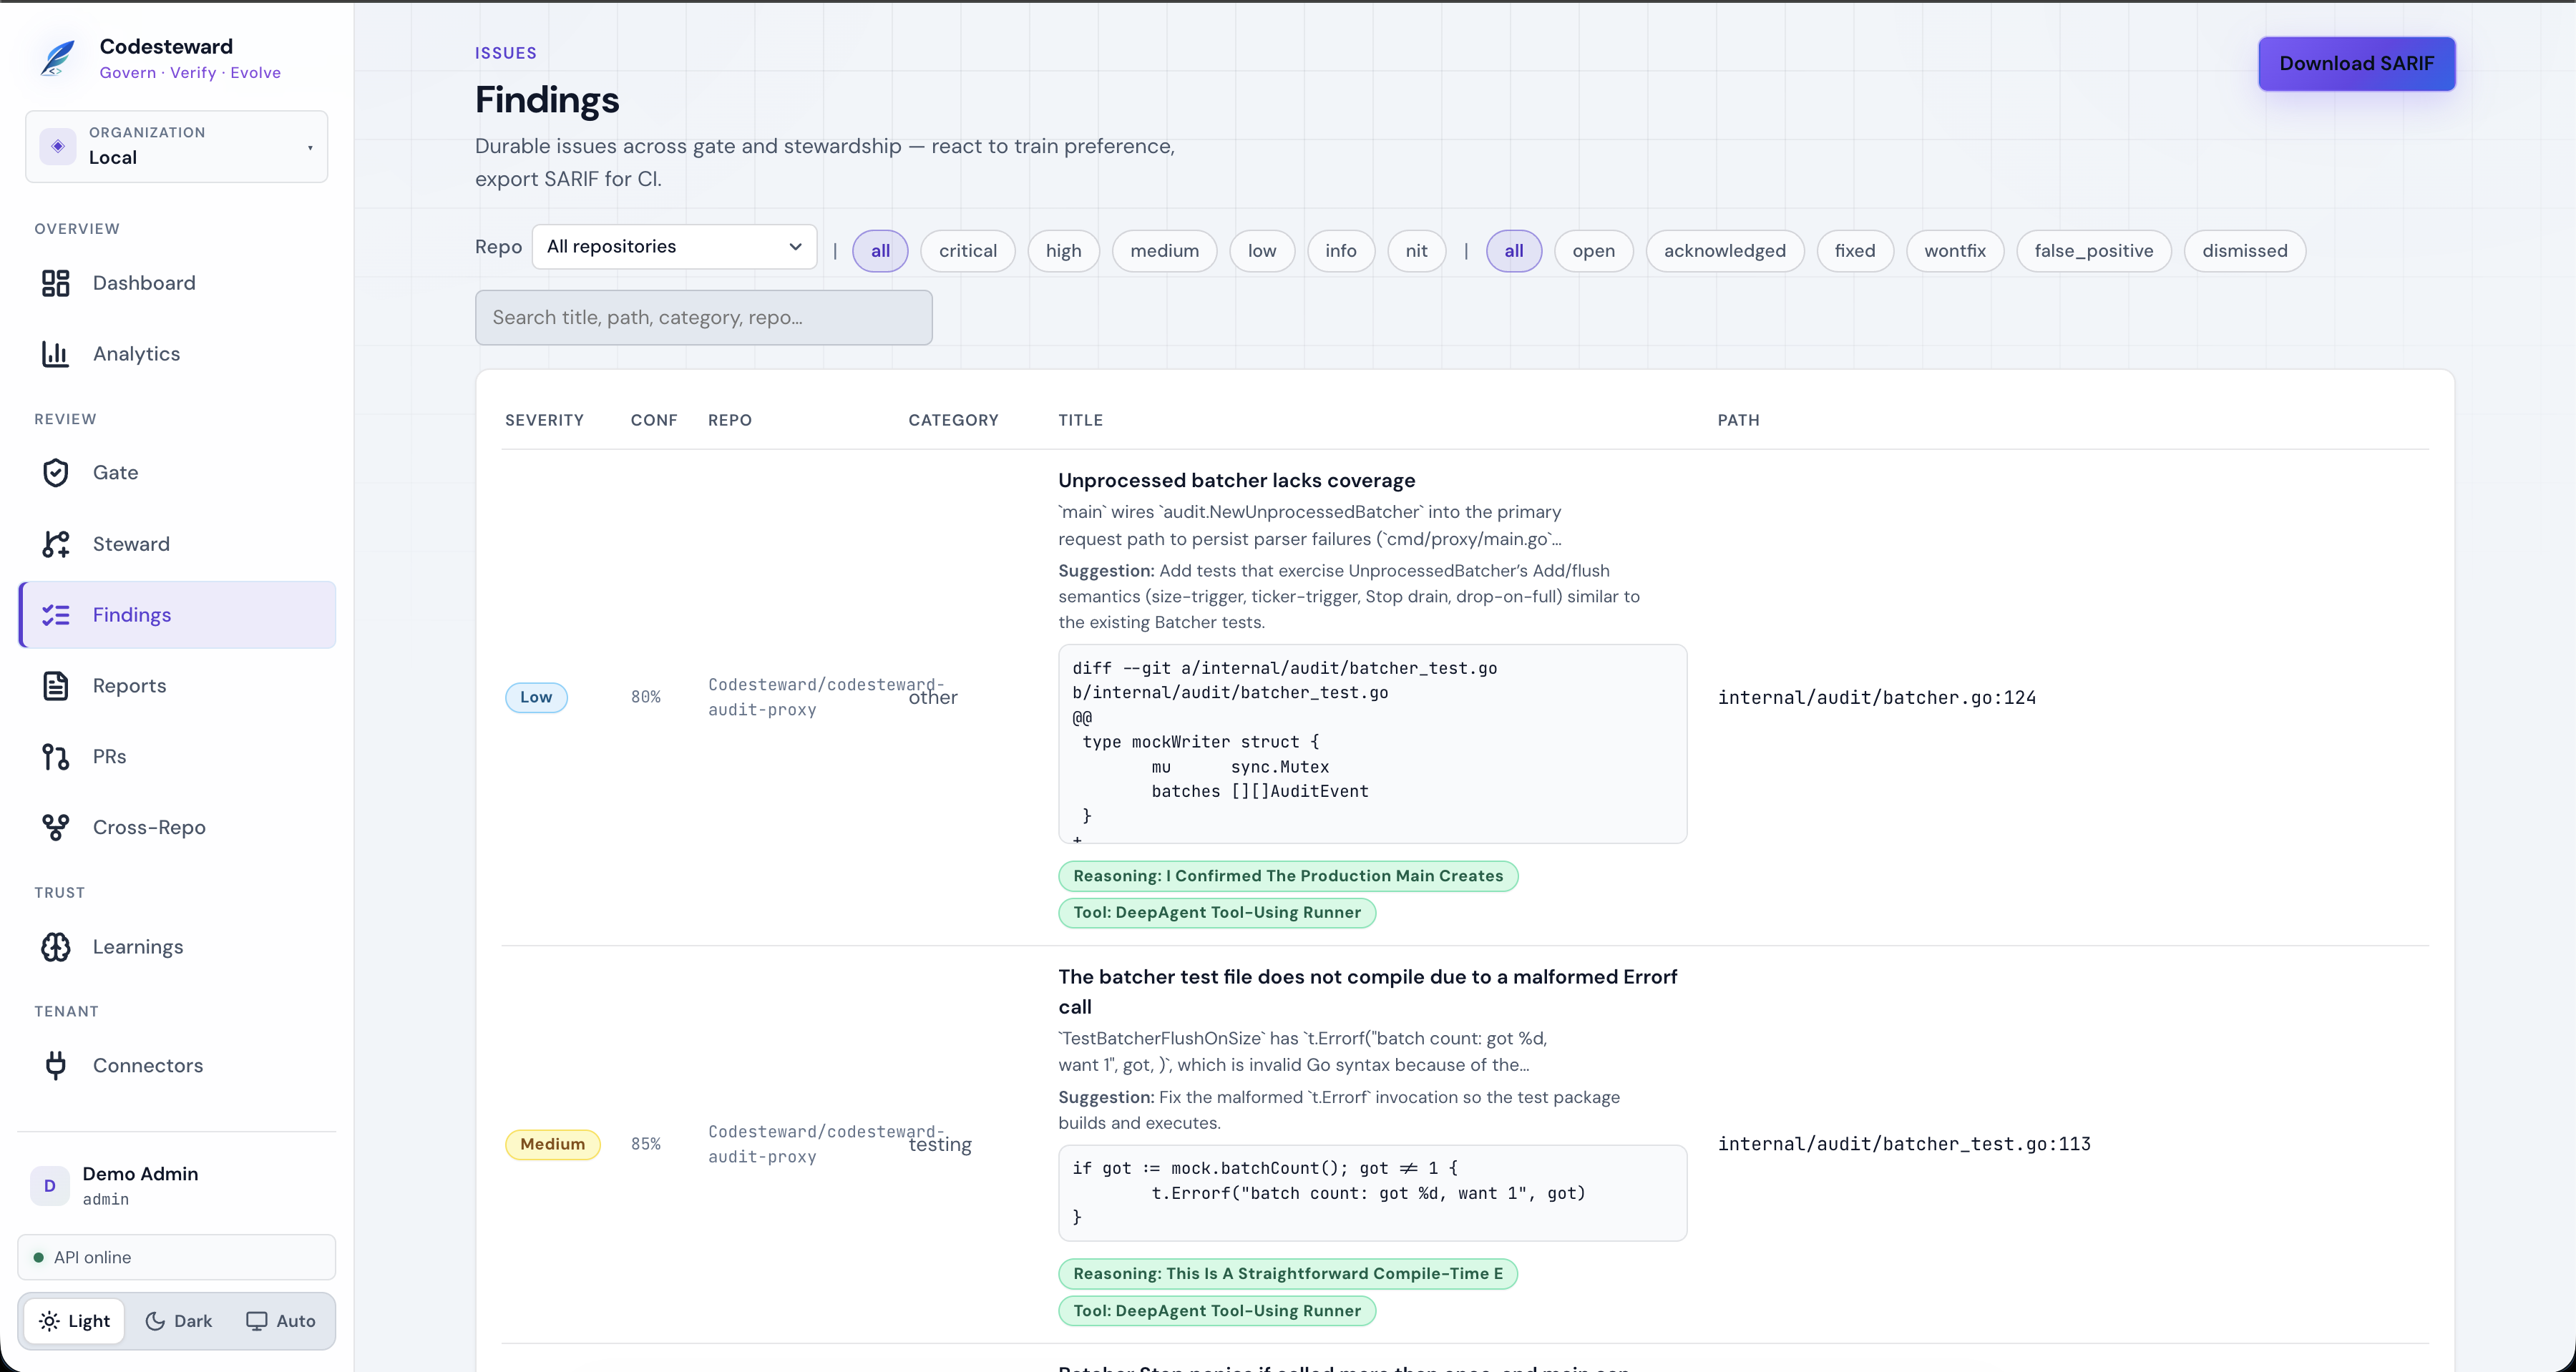Open Analytics via its bar chart icon

click(56, 354)
